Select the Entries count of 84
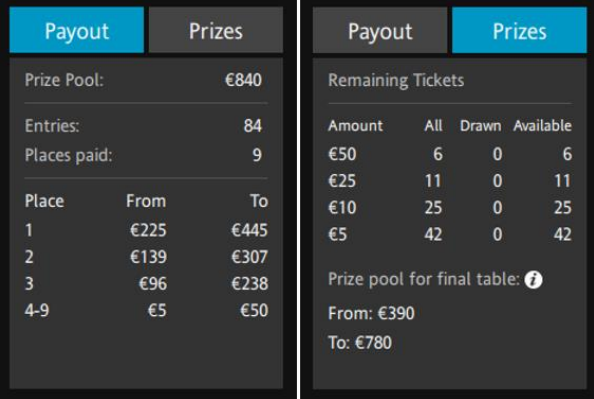Viewport: 594px width, 399px height. click(253, 126)
